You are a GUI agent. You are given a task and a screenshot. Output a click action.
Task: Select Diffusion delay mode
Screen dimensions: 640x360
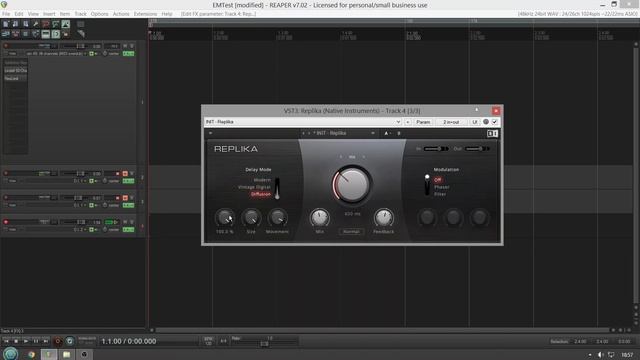pyautogui.click(x=261, y=194)
